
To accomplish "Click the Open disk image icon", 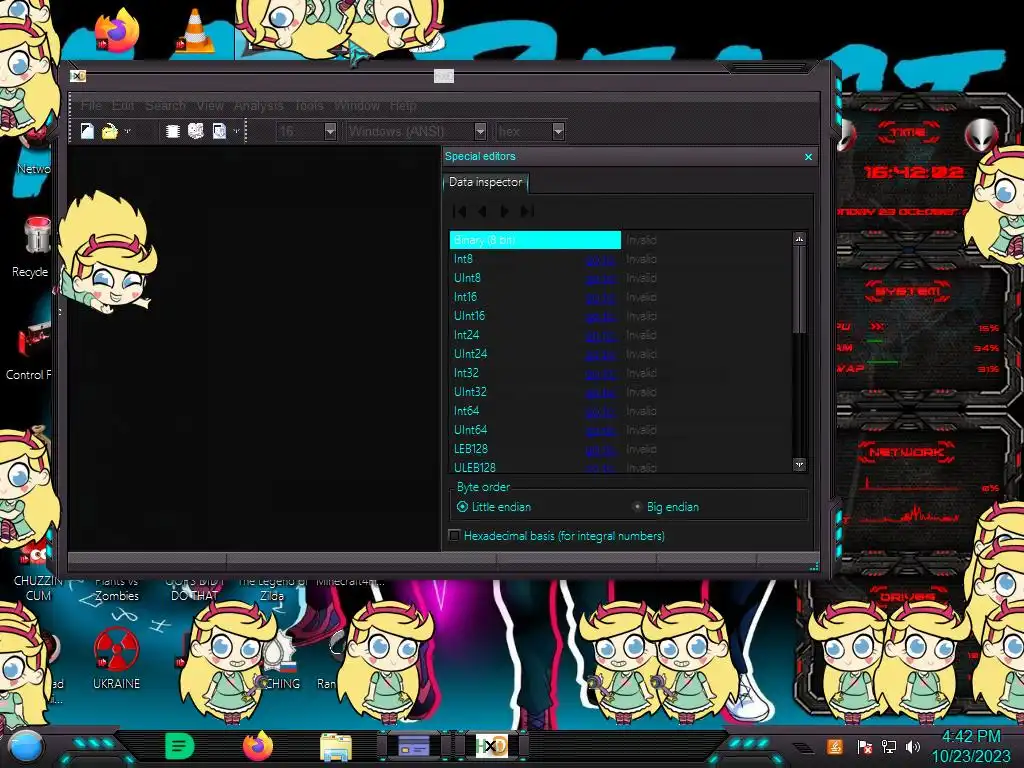I will [219, 131].
